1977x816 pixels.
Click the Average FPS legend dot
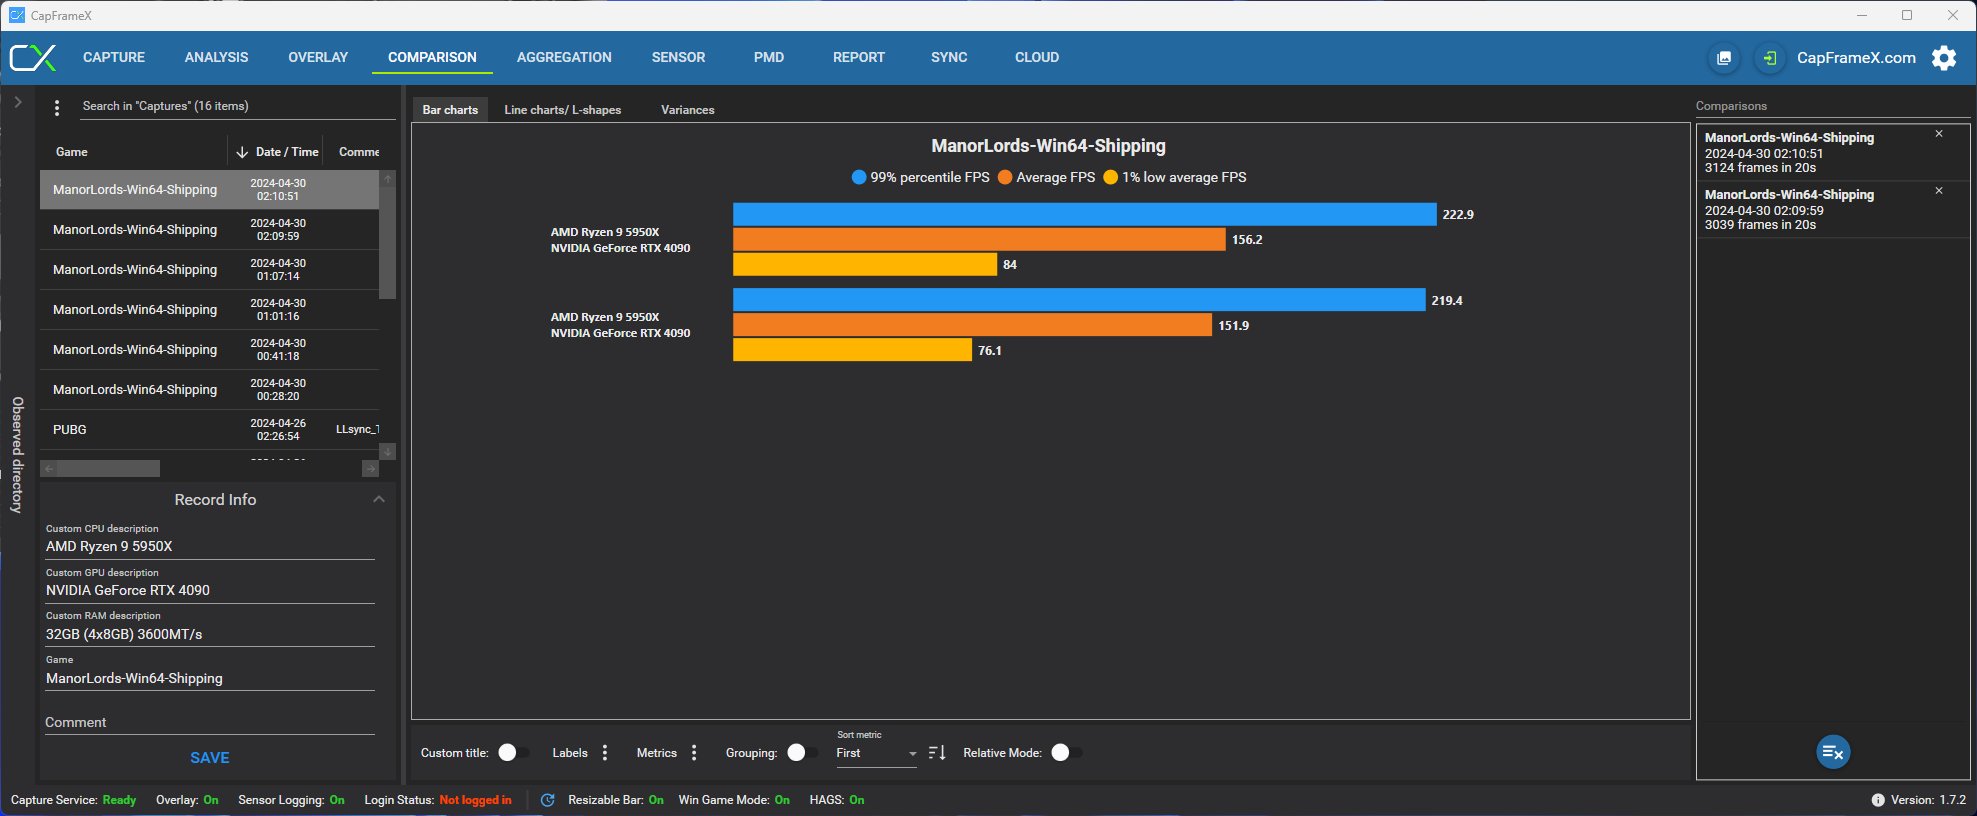[1005, 177]
